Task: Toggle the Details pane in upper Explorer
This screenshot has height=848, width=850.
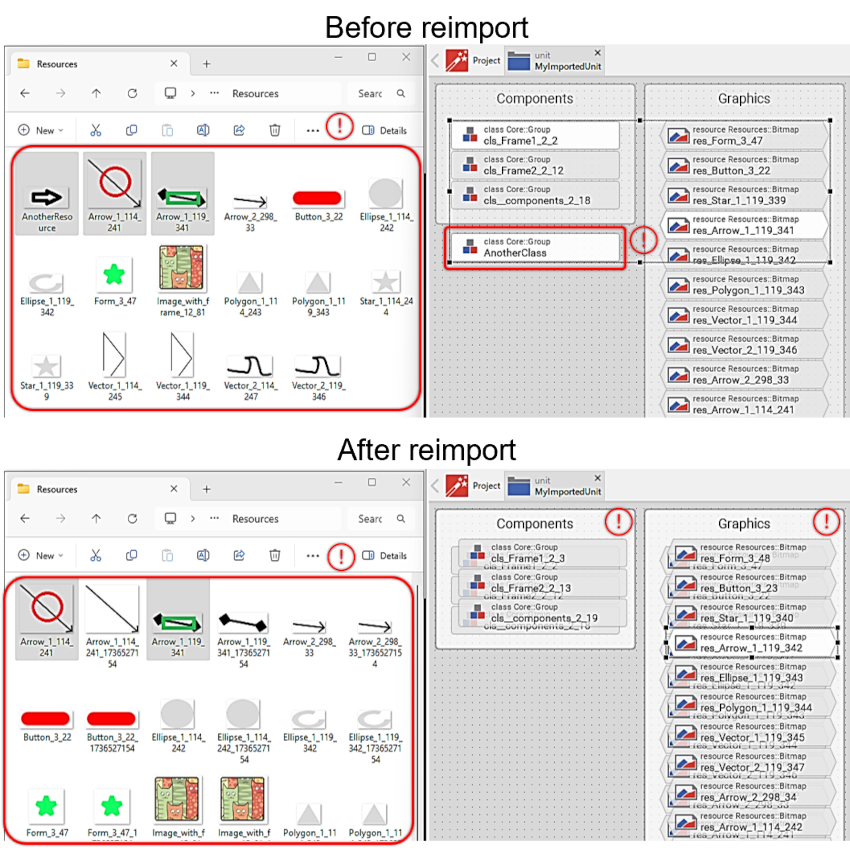Action: [x=384, y=130]
